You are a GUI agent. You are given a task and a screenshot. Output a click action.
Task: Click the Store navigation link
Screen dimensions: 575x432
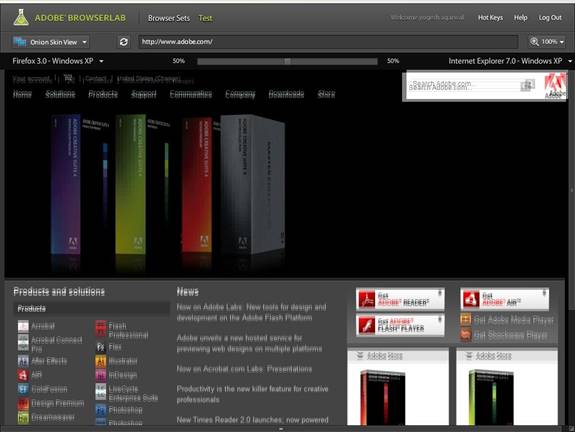[326, 94]
